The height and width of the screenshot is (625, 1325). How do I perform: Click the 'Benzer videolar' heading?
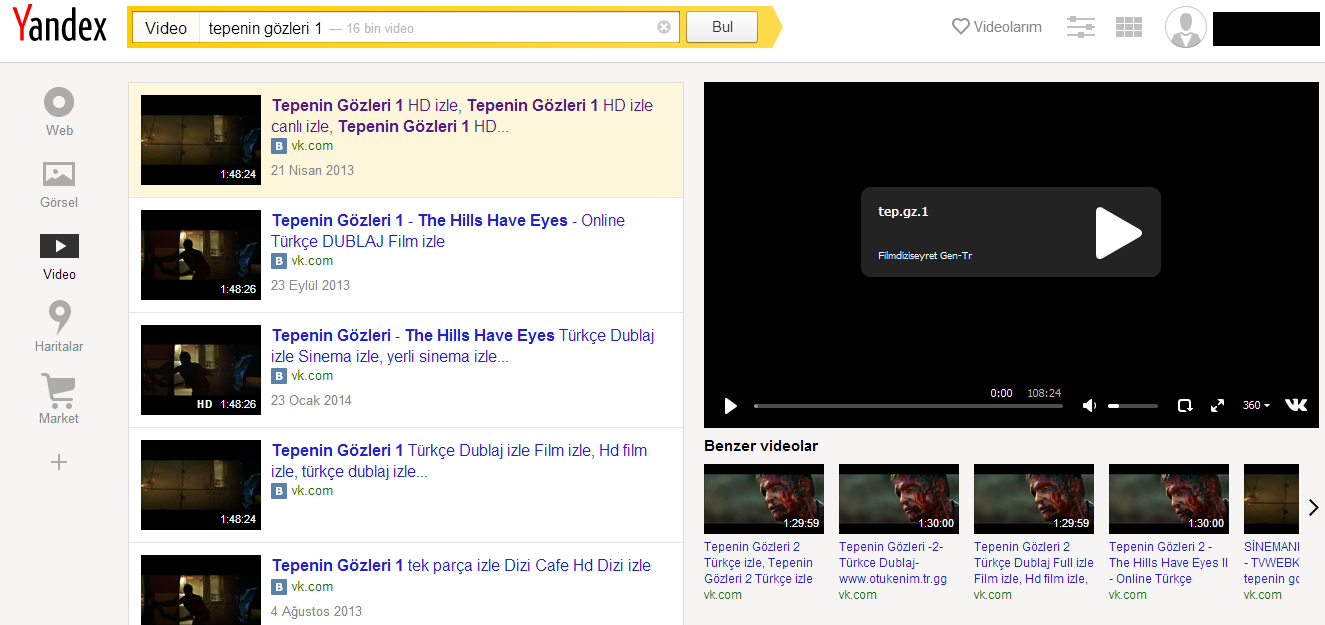761,445
